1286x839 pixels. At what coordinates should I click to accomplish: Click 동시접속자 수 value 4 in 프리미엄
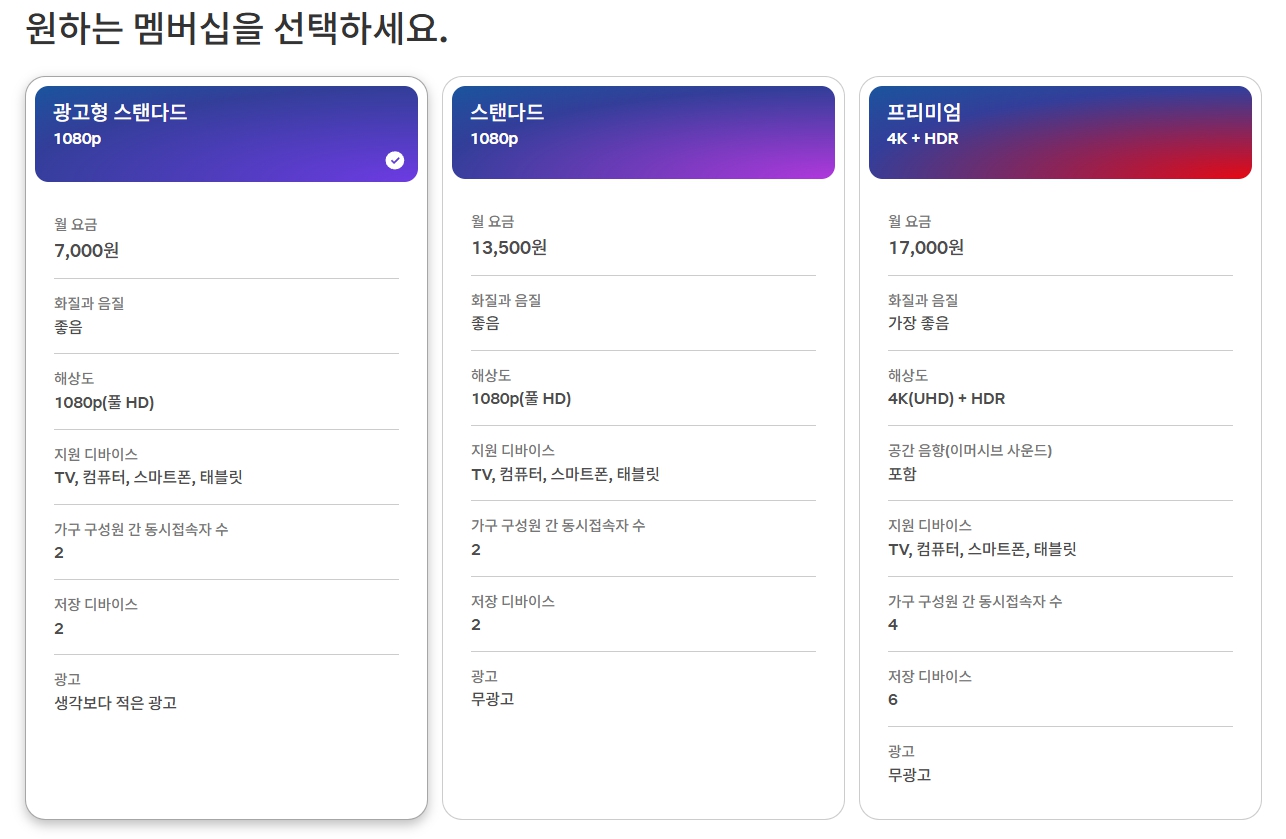tap(893, 625)
